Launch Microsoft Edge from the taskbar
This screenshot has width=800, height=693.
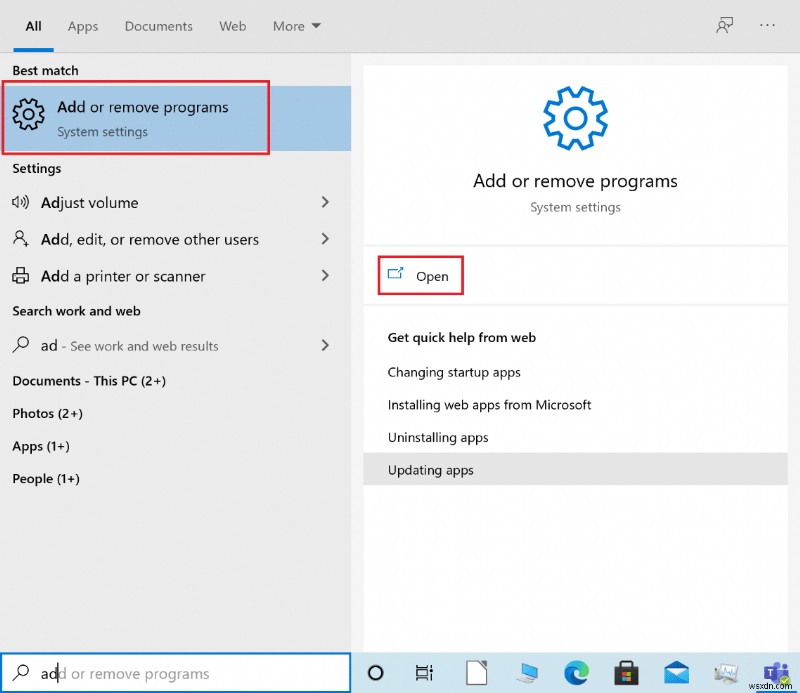pos(576,673)
